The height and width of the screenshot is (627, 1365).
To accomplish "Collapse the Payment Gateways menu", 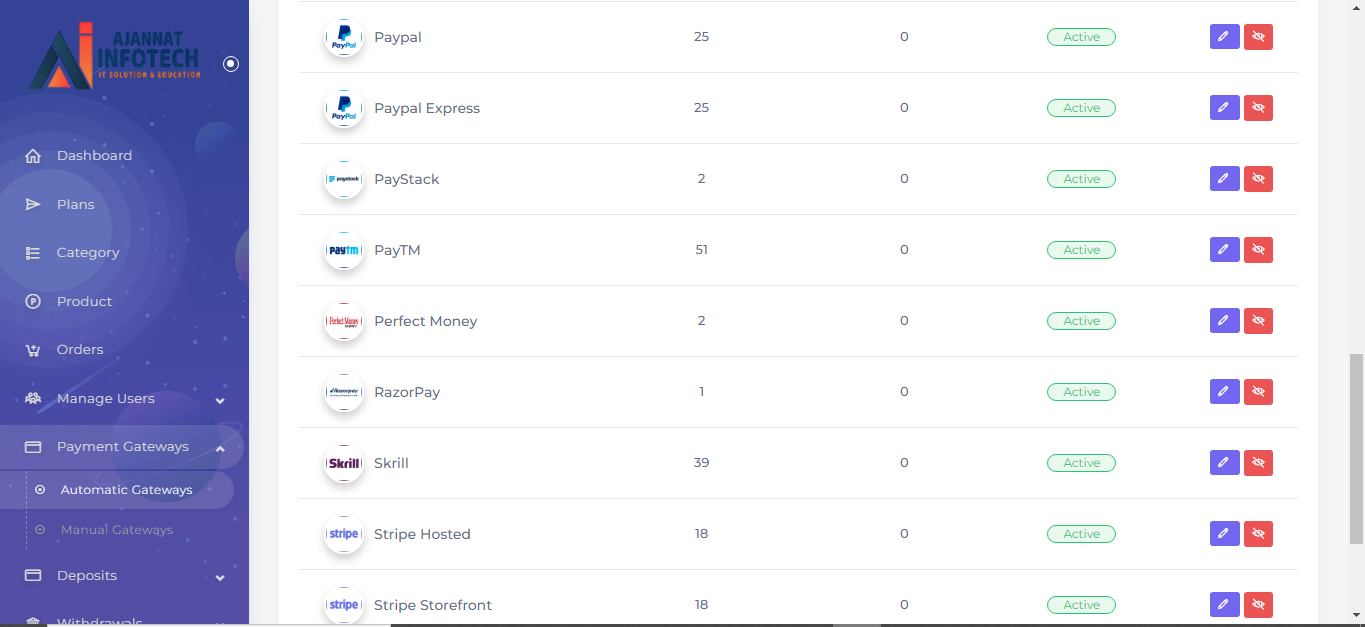I will click(x=220, y=448).
